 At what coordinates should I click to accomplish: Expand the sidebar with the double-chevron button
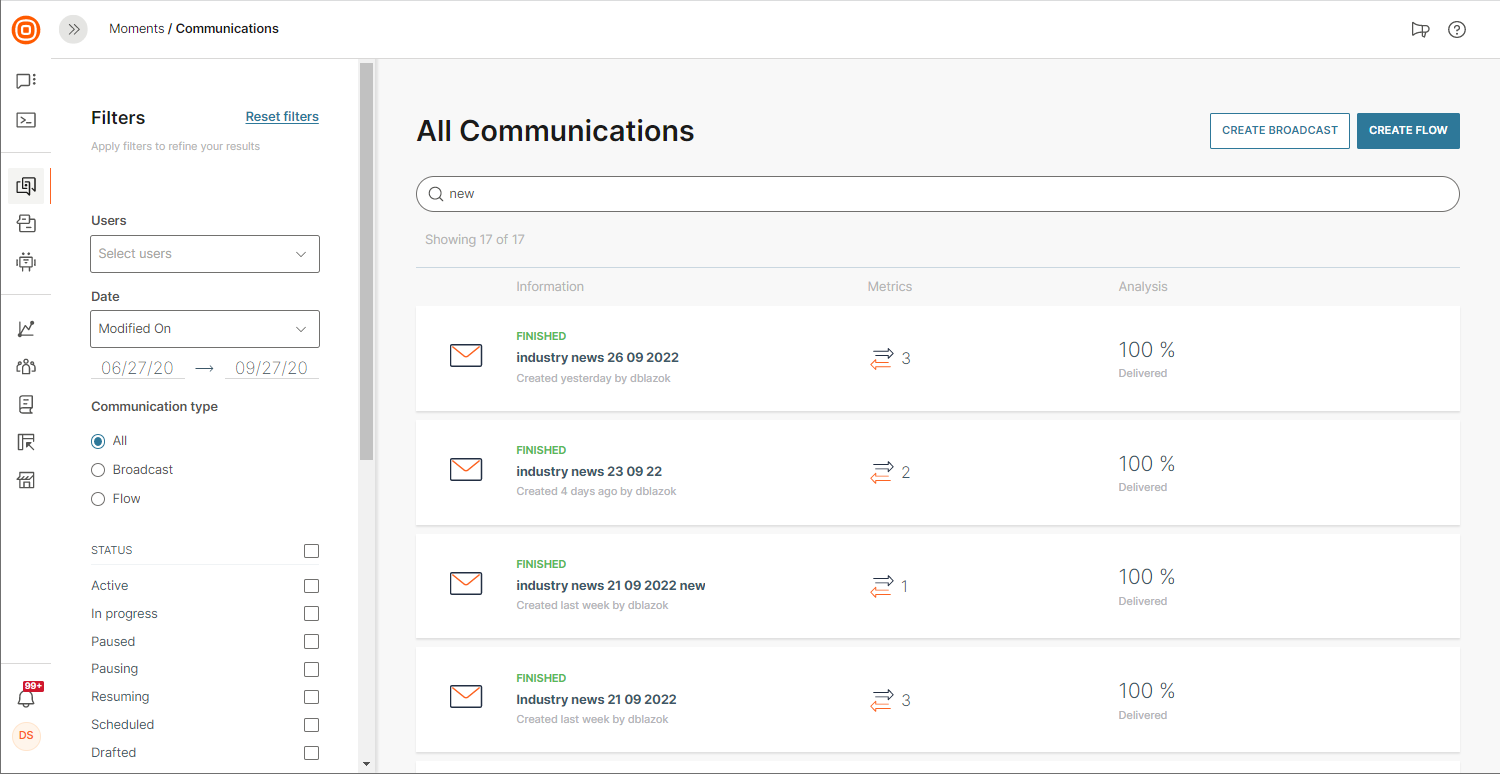tap(73, 30)
